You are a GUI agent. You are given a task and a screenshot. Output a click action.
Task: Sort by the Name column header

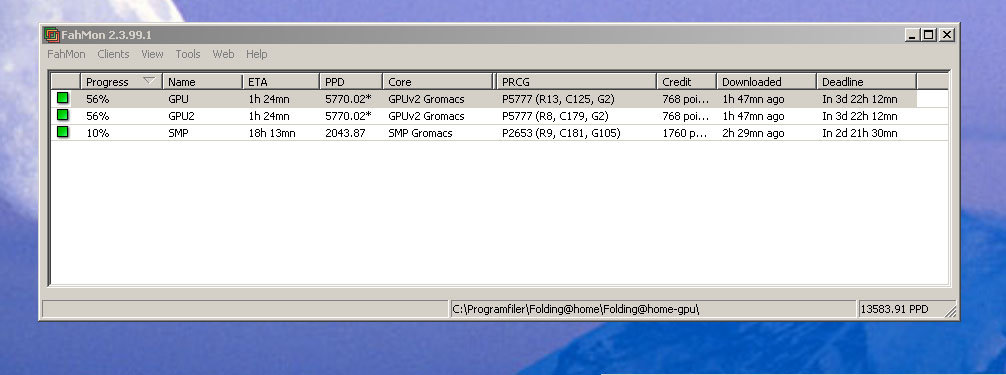click(x=202, y=82)
